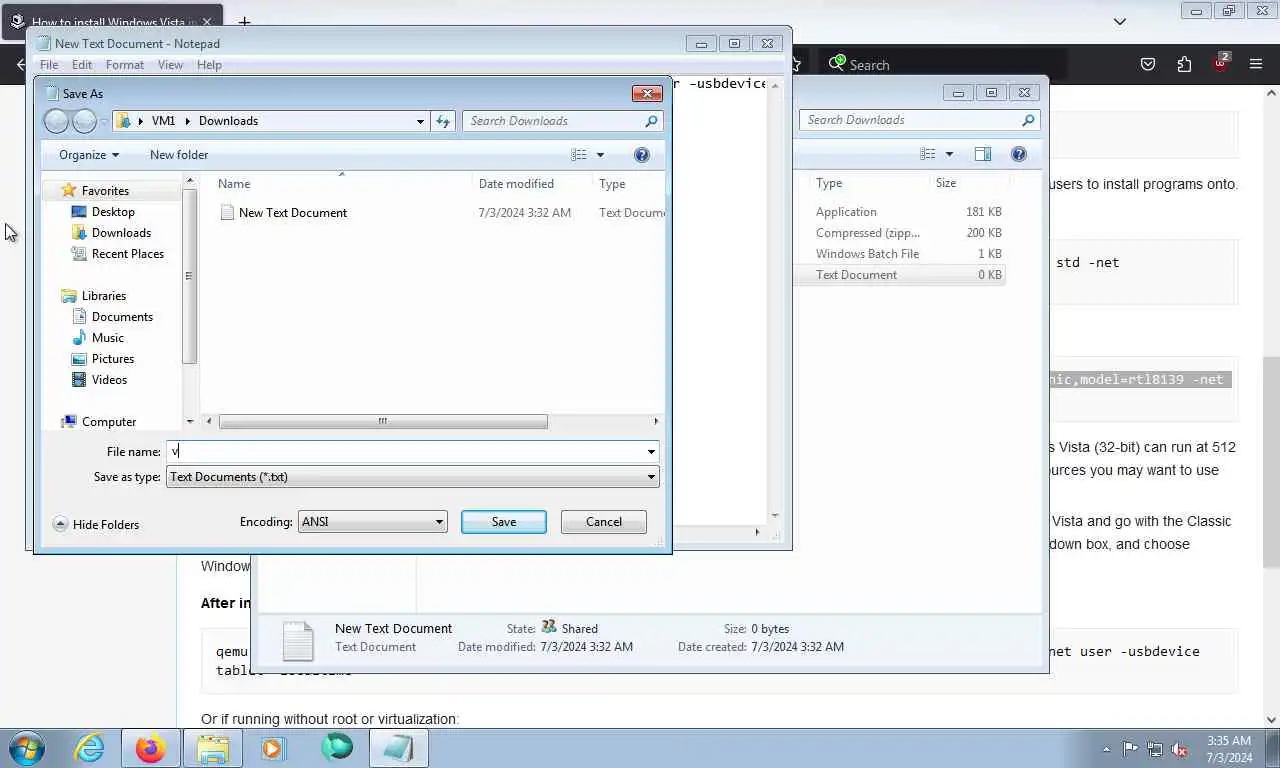Open the Firefox application menu (hamburger)

(1256, 64)
